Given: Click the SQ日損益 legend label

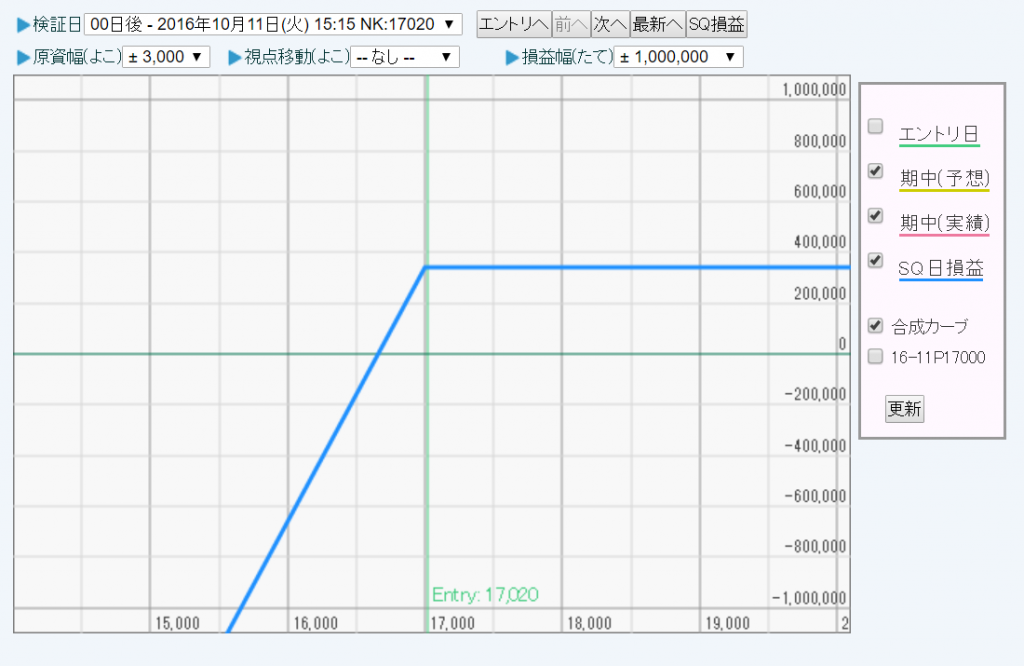Looking at the screenshot, I should (x=941, y=268).
